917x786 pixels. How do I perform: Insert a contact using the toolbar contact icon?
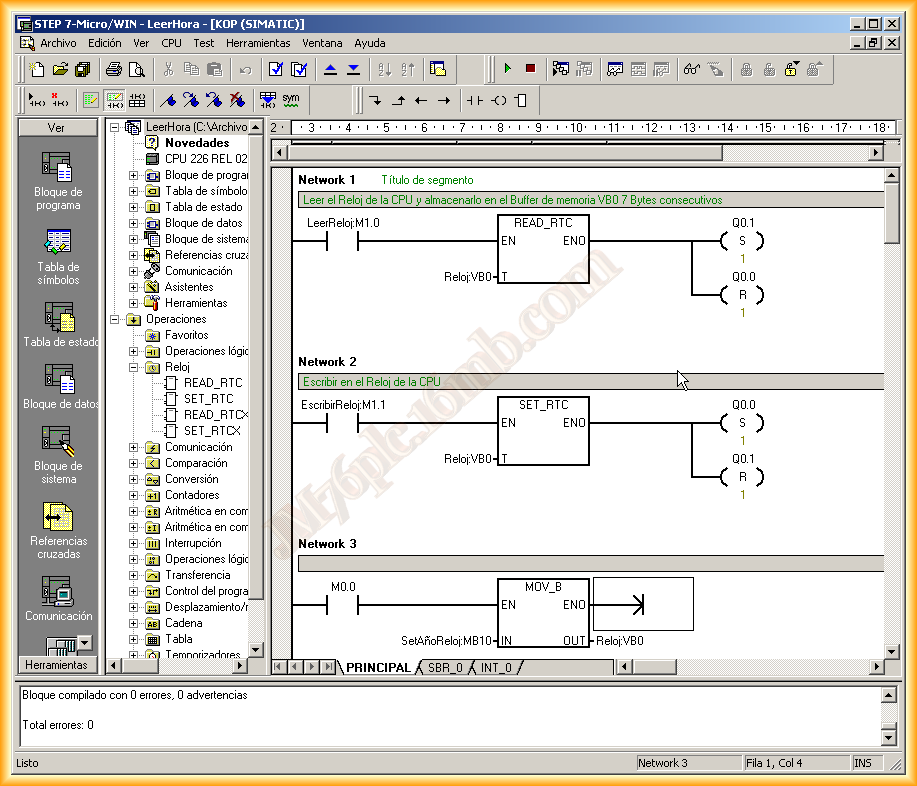(475, 100)
